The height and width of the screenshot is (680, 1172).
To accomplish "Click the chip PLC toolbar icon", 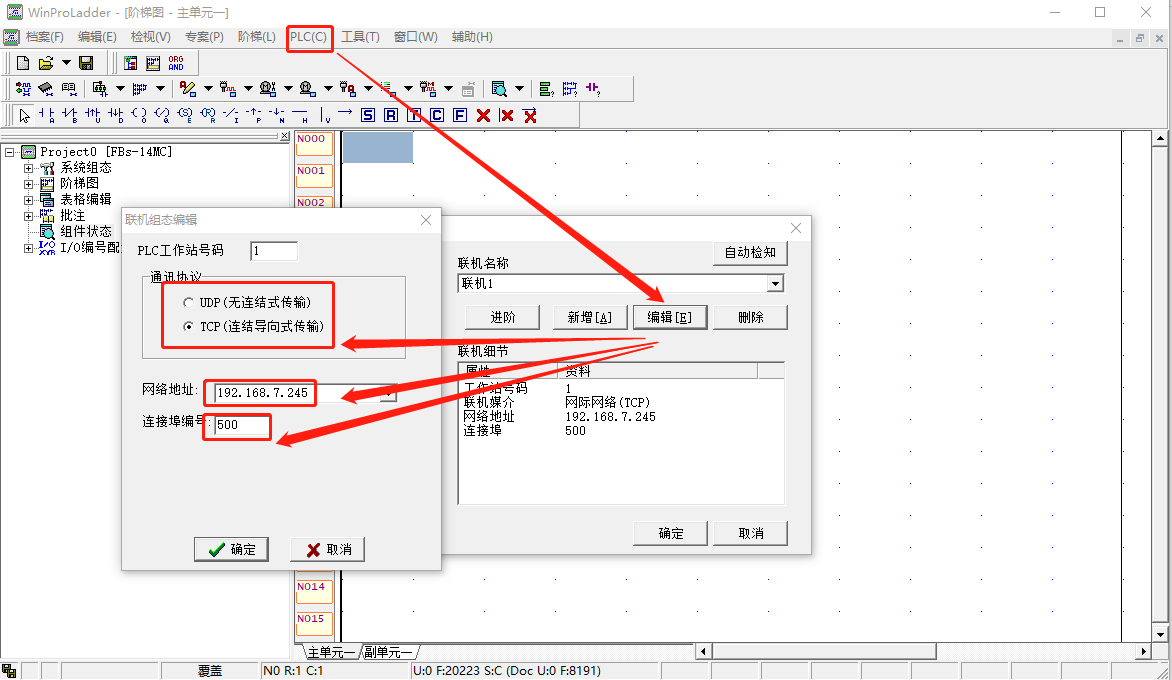I will click(46, 89).
